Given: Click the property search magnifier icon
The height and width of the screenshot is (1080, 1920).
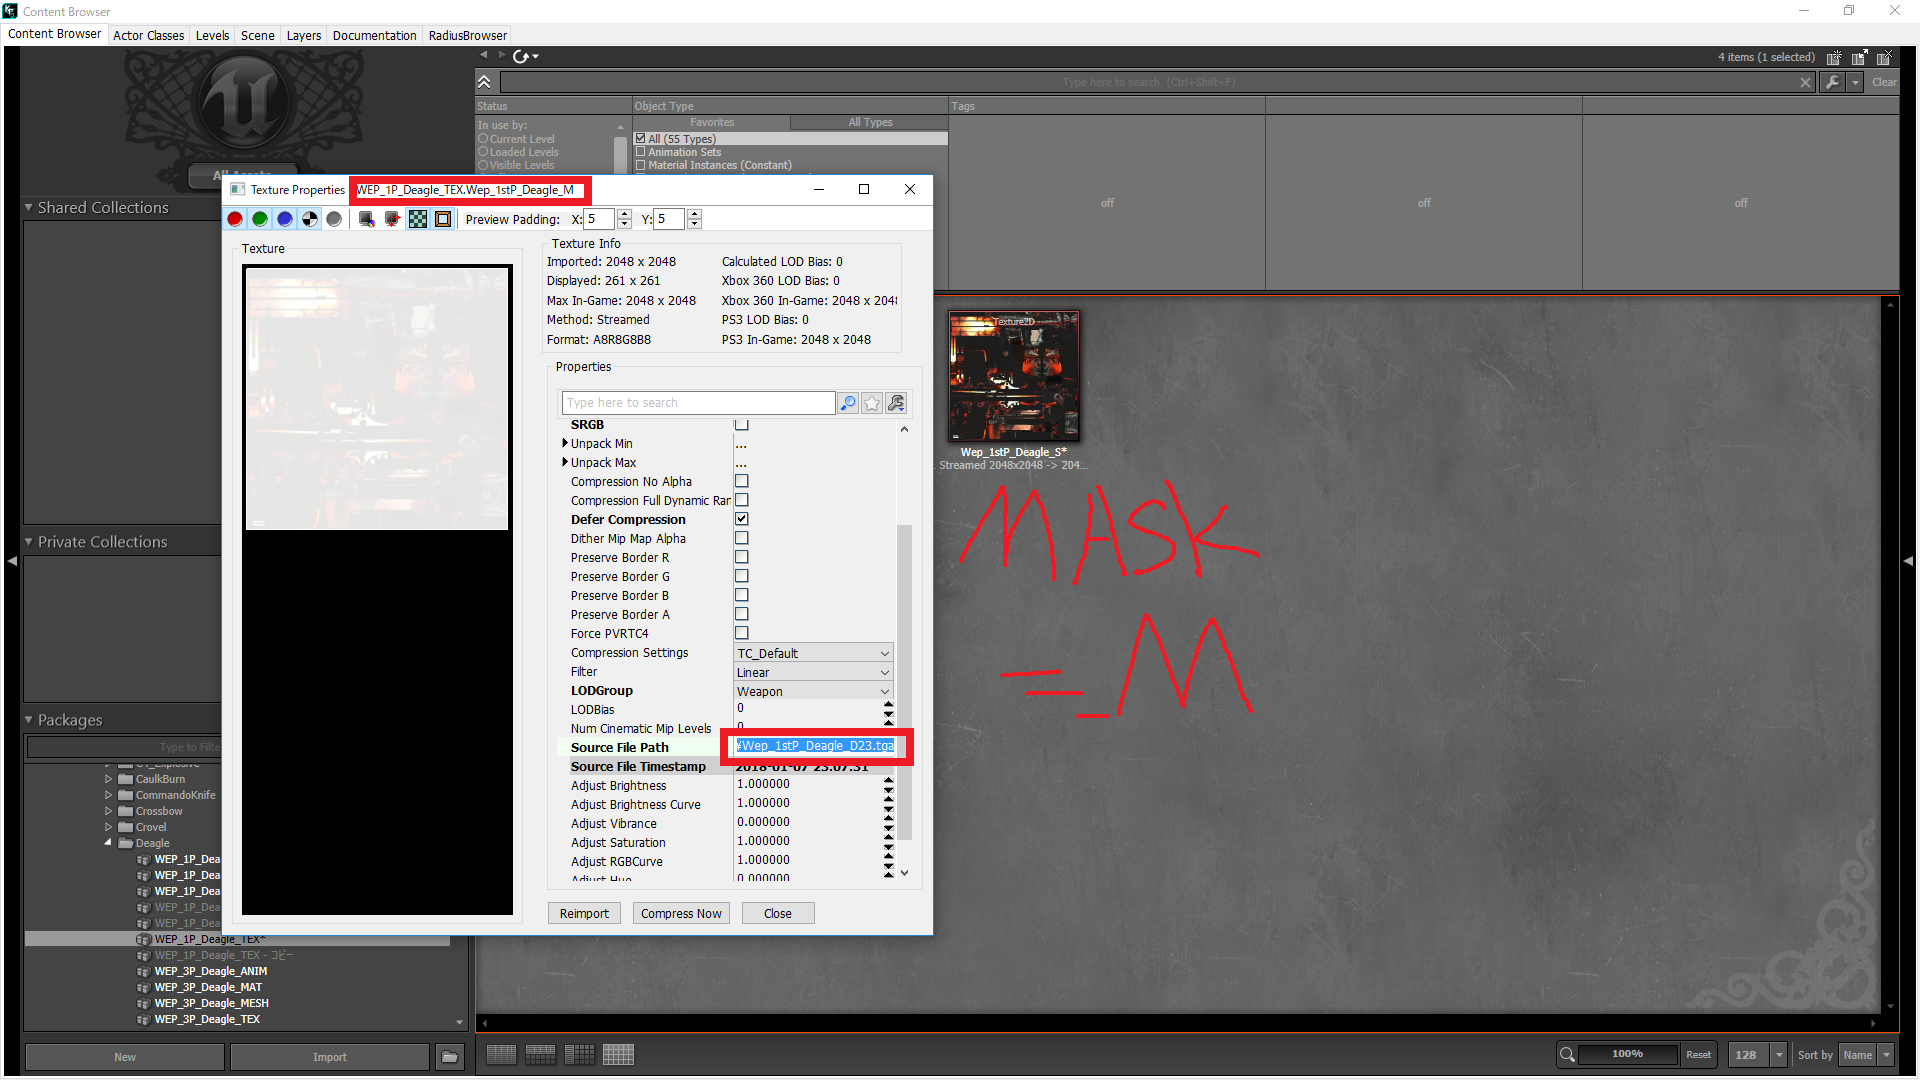Looking at the screenshot, I should point(848,403).
